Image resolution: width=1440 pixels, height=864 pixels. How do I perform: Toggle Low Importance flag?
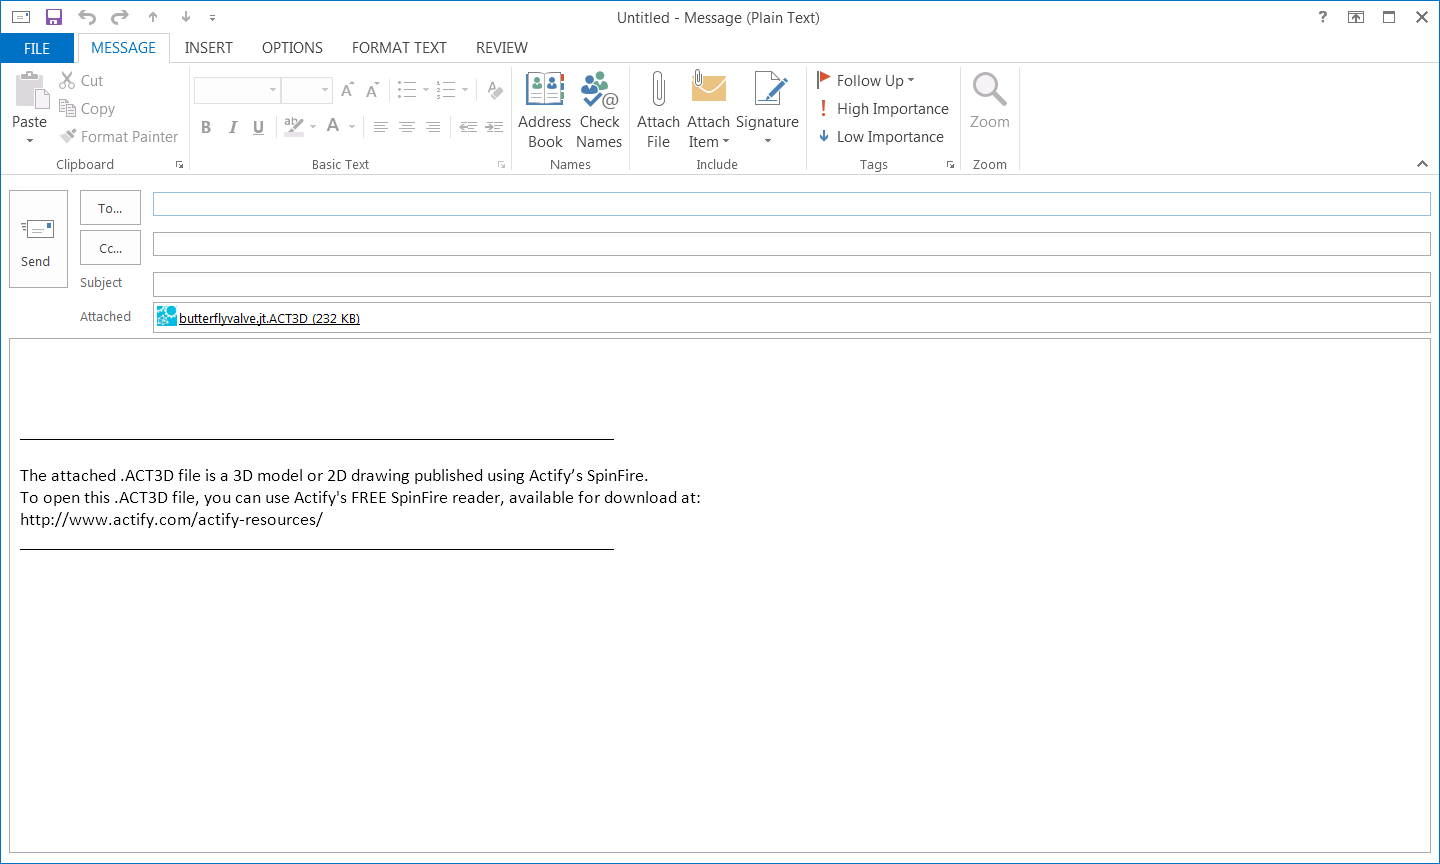(880, 137)
